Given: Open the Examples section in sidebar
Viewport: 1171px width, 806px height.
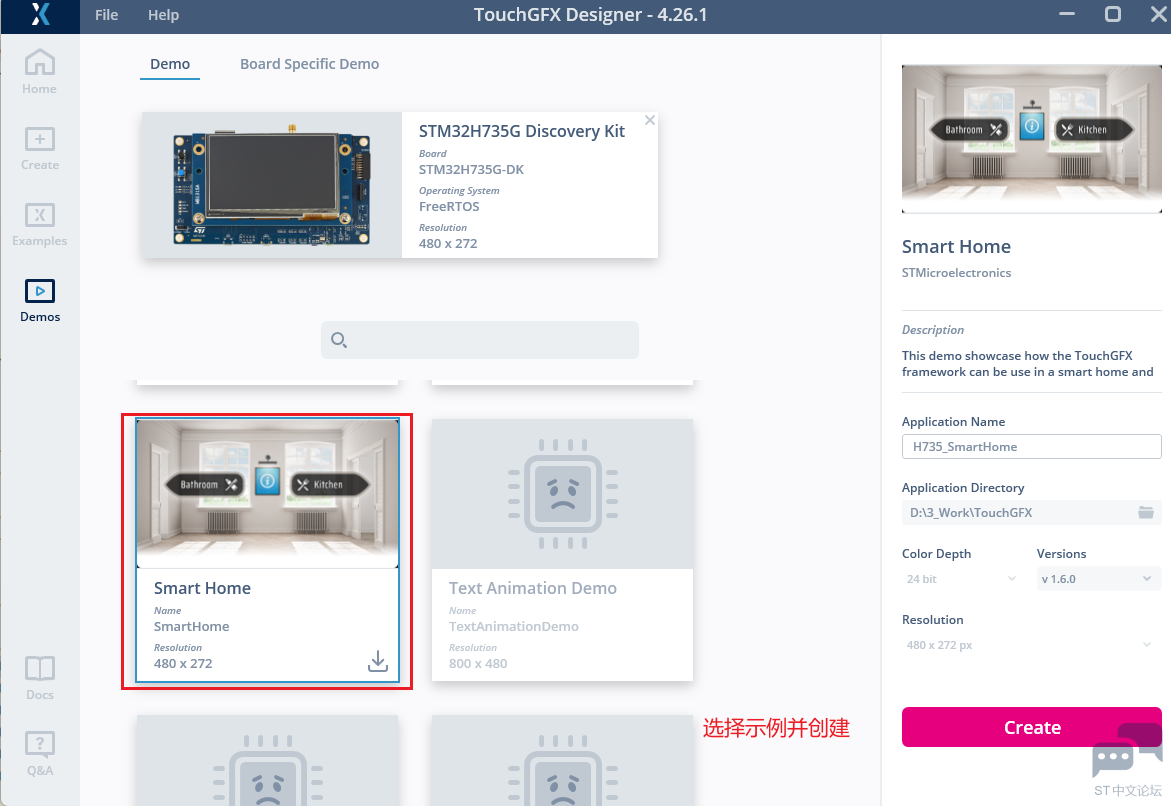Looking at the screenshot, I should [x=40, y=224].
